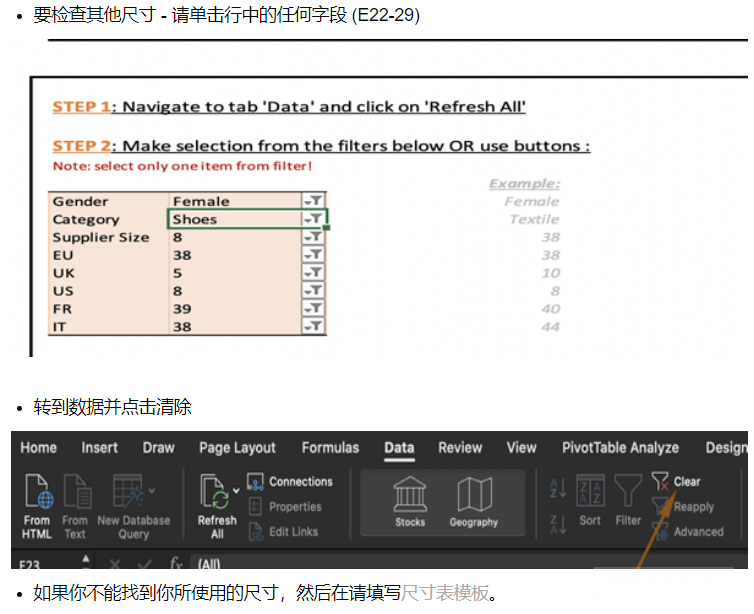Image resolution: width=754 pixels, height=614 pixels.
Task: Click the Properties icon
Action: point(256,506)
